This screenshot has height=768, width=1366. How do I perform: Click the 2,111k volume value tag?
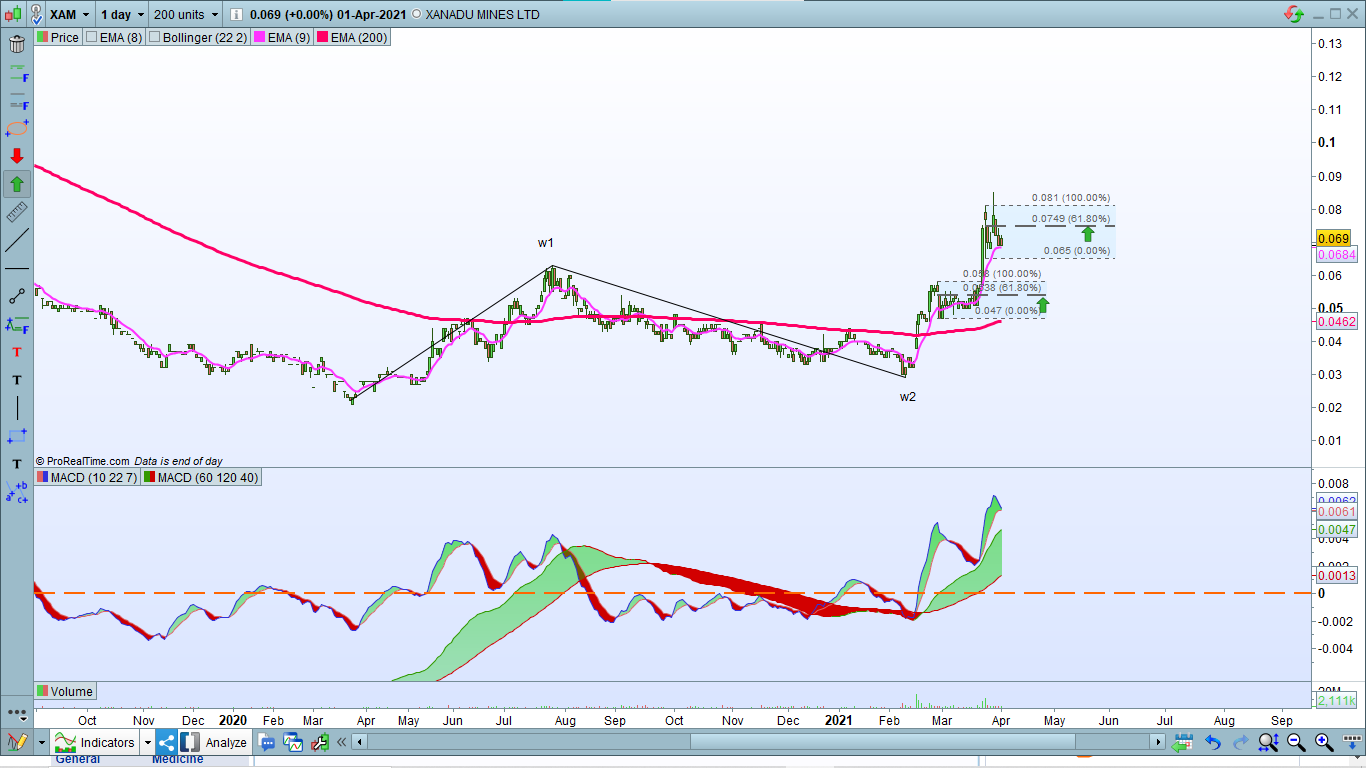[1336, 701]
